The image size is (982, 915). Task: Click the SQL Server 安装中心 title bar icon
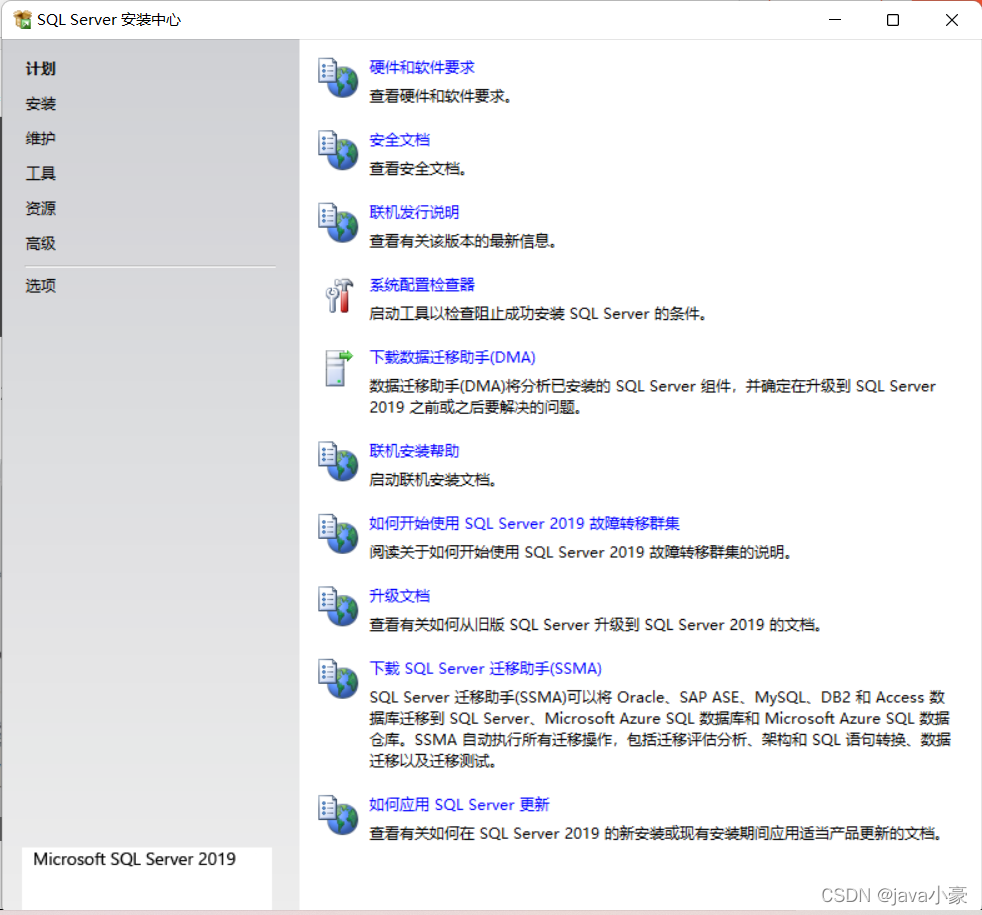coord(23,19)
